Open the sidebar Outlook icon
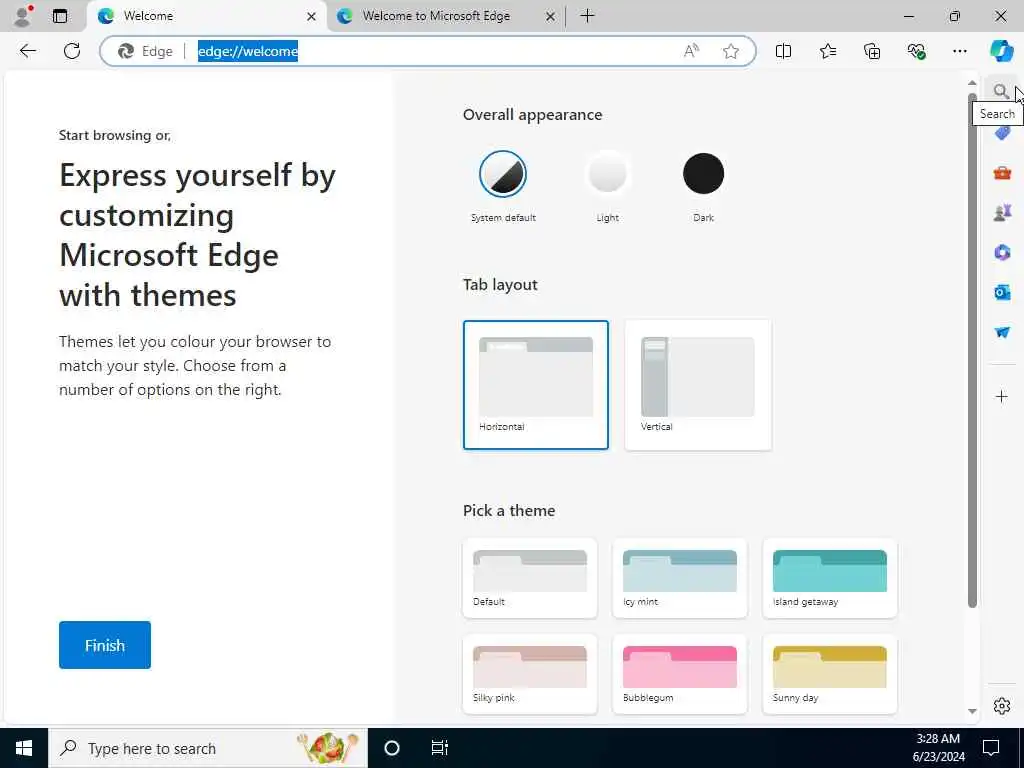 1002,293
